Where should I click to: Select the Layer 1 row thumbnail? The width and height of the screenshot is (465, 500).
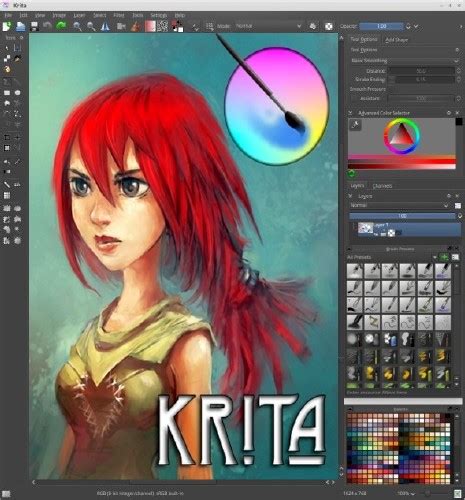pos(365,228)
